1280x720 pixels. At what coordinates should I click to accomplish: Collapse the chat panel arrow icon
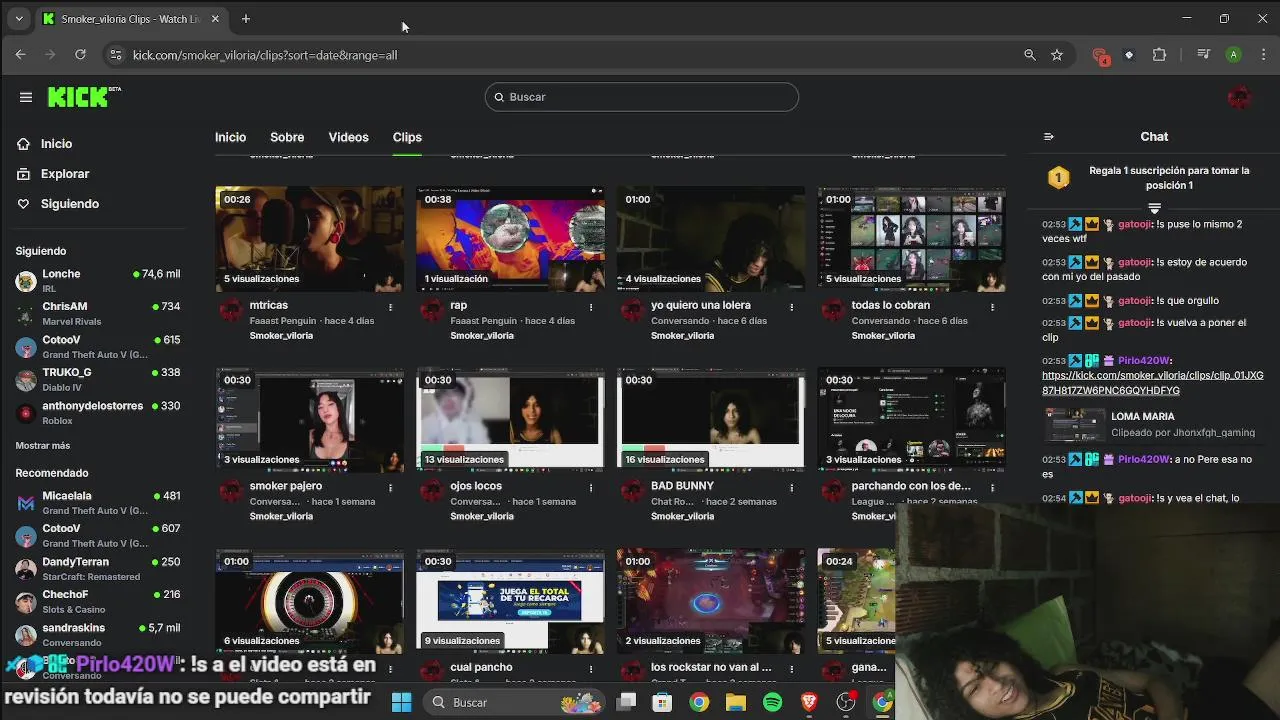point(1049,137)
